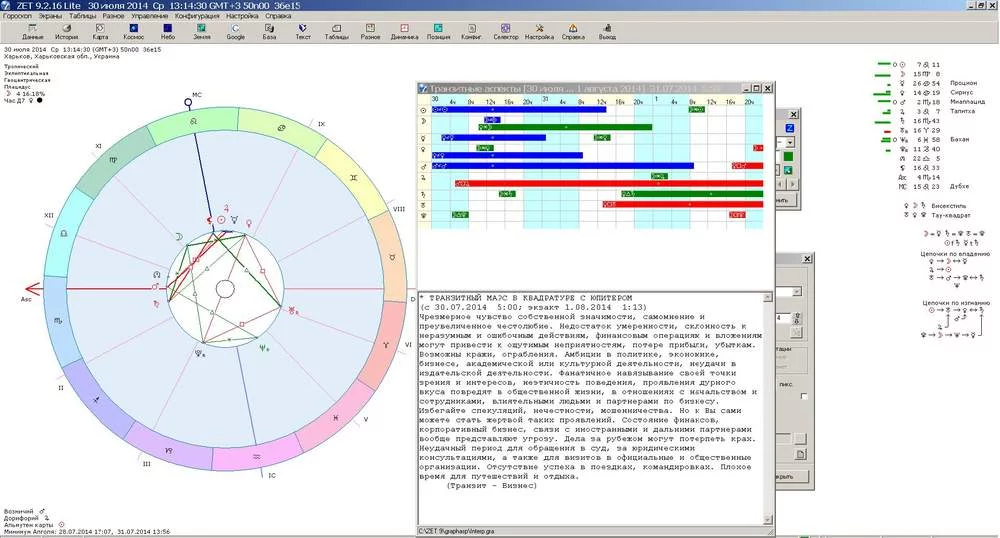Viewport: 1000px width, 538px height.
Task: Click the blue Z icon in side panel
Action: coord(789,129)
